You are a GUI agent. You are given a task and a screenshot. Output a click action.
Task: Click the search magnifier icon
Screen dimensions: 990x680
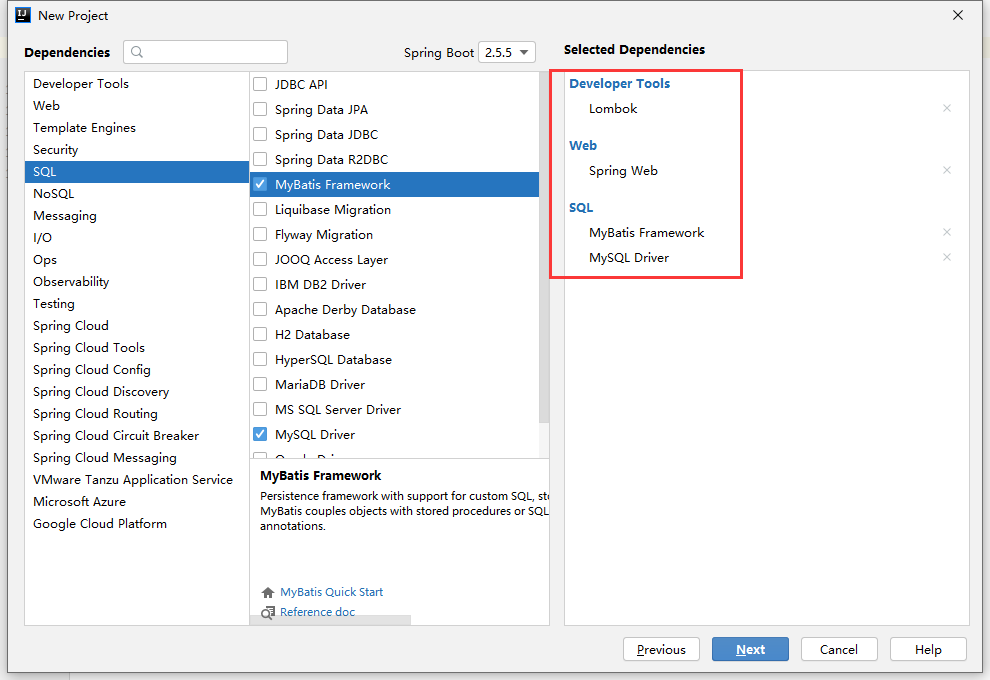coord(137,52)
